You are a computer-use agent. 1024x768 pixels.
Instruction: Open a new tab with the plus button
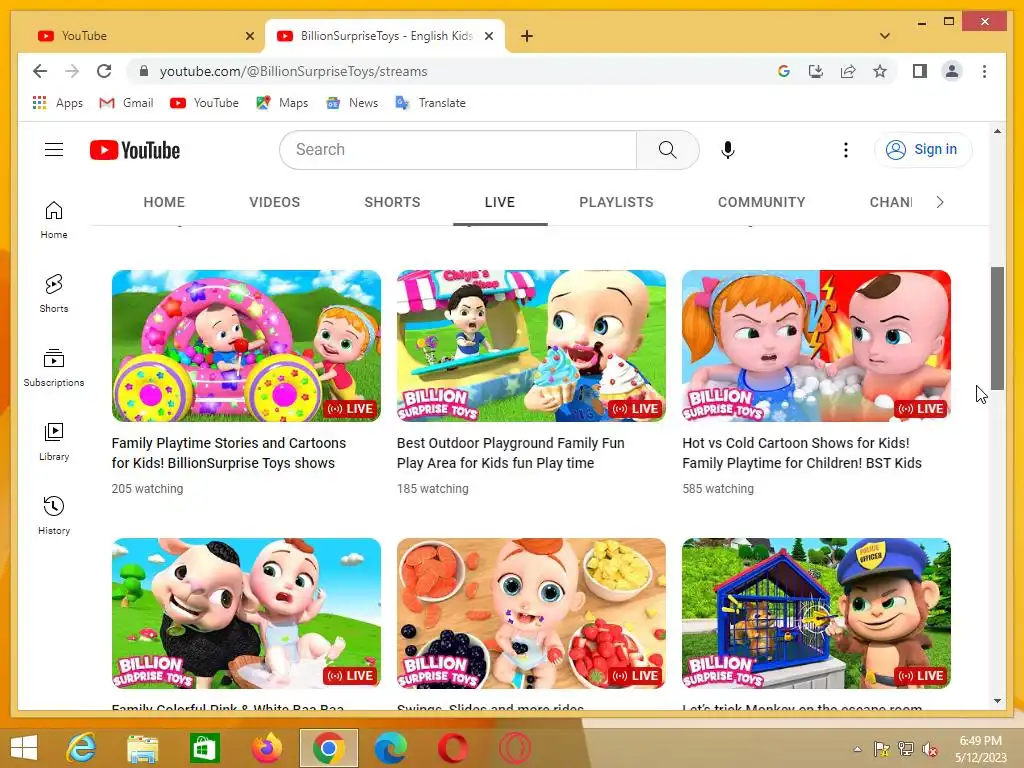(x=527, y=36)
